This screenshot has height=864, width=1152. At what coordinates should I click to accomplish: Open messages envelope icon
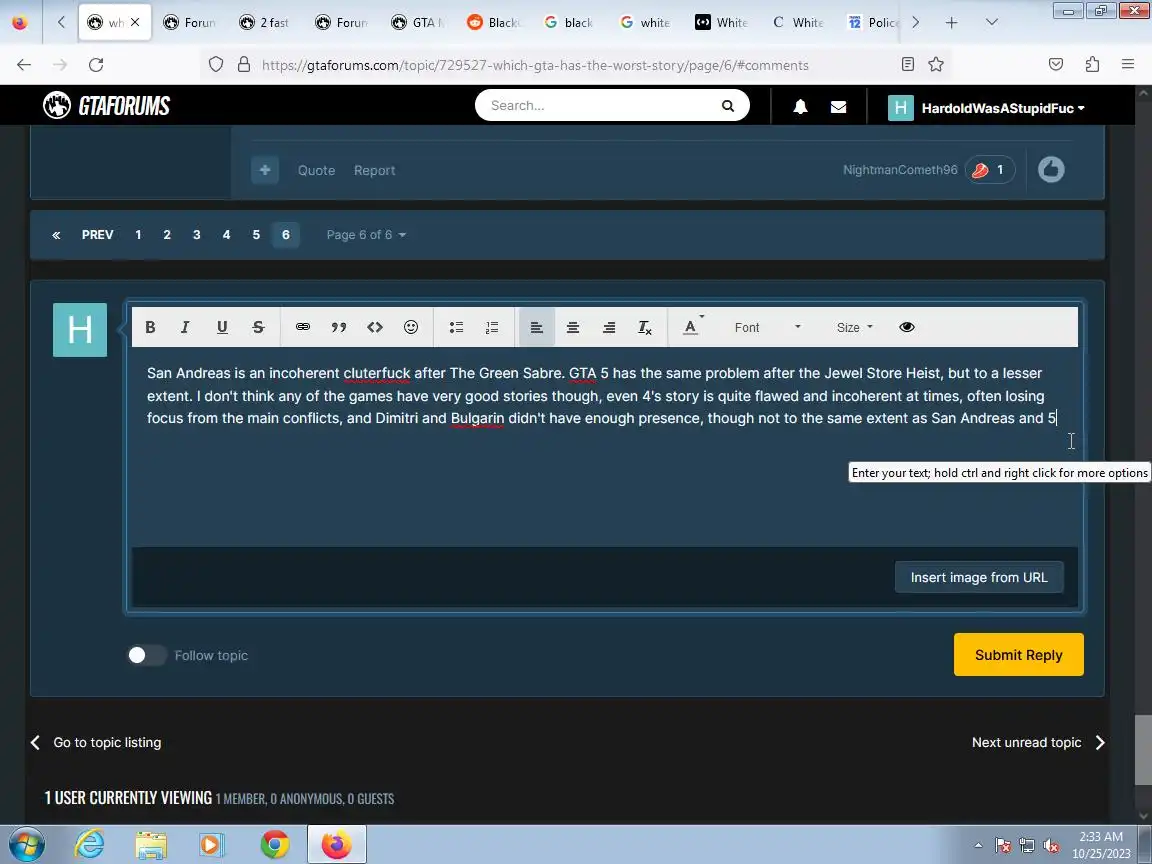pos(838,107)
